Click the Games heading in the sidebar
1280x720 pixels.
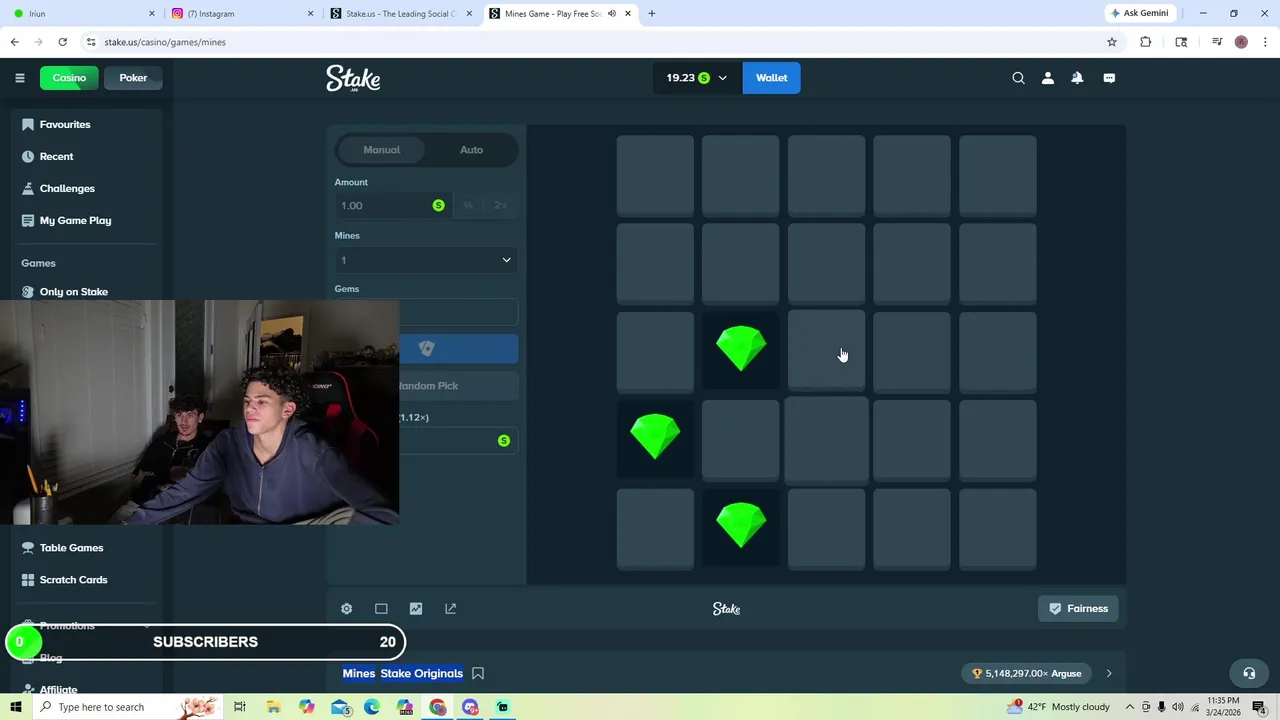[x=38, y=263]
